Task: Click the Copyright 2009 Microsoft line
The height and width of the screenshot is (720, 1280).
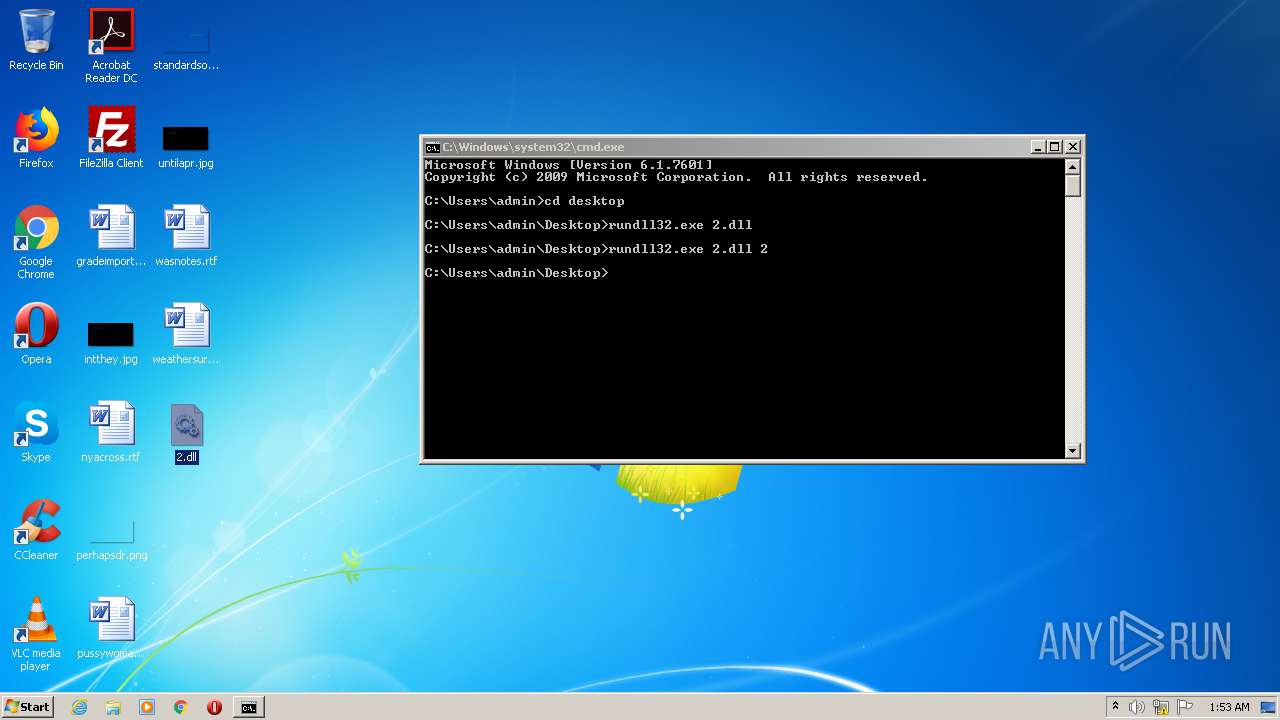Action: point(676,177)
